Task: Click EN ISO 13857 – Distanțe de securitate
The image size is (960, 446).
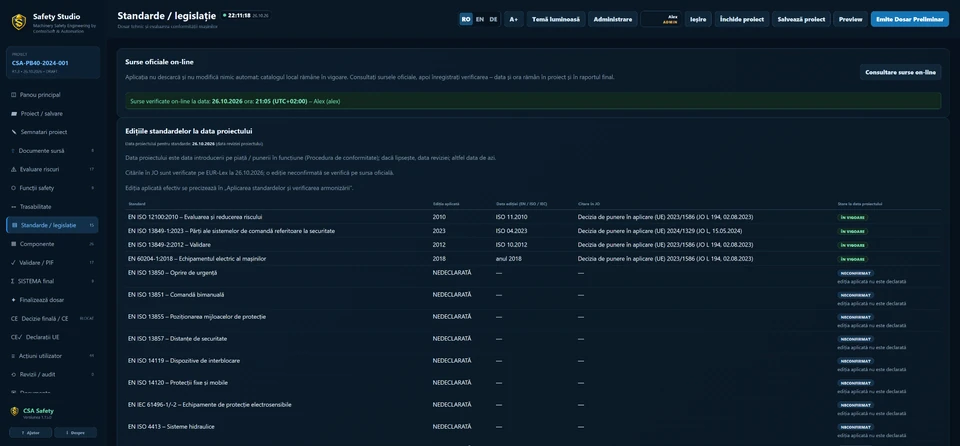Action: pyautogui.click(x=178, y=339)
